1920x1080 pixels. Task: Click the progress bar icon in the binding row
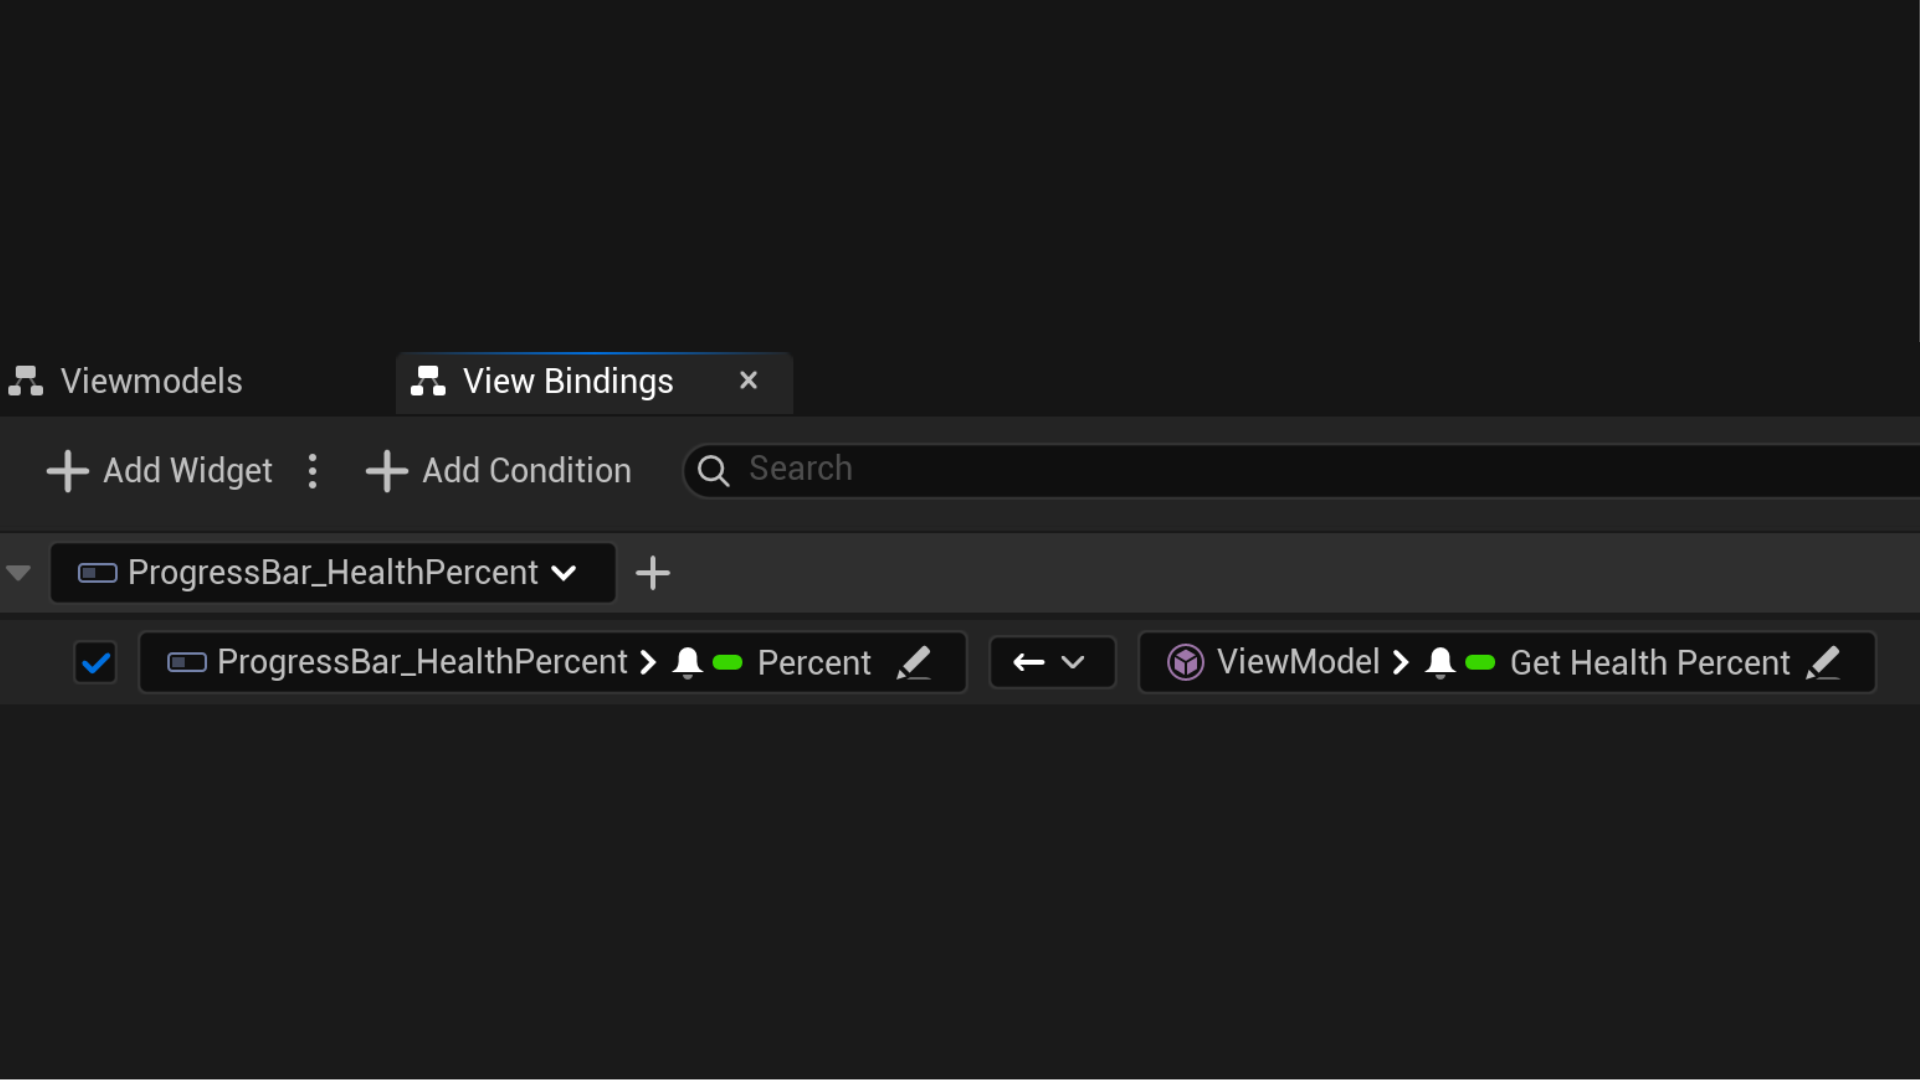tap(187, 662)
